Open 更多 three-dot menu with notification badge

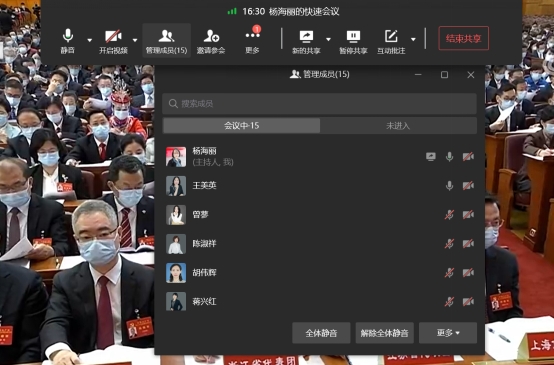click(x=253, y=41)
